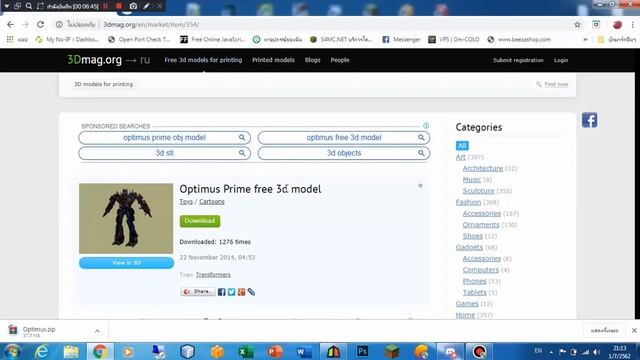Open the Games category
Screen dimensions: 640x360
[x=467, y=304]
